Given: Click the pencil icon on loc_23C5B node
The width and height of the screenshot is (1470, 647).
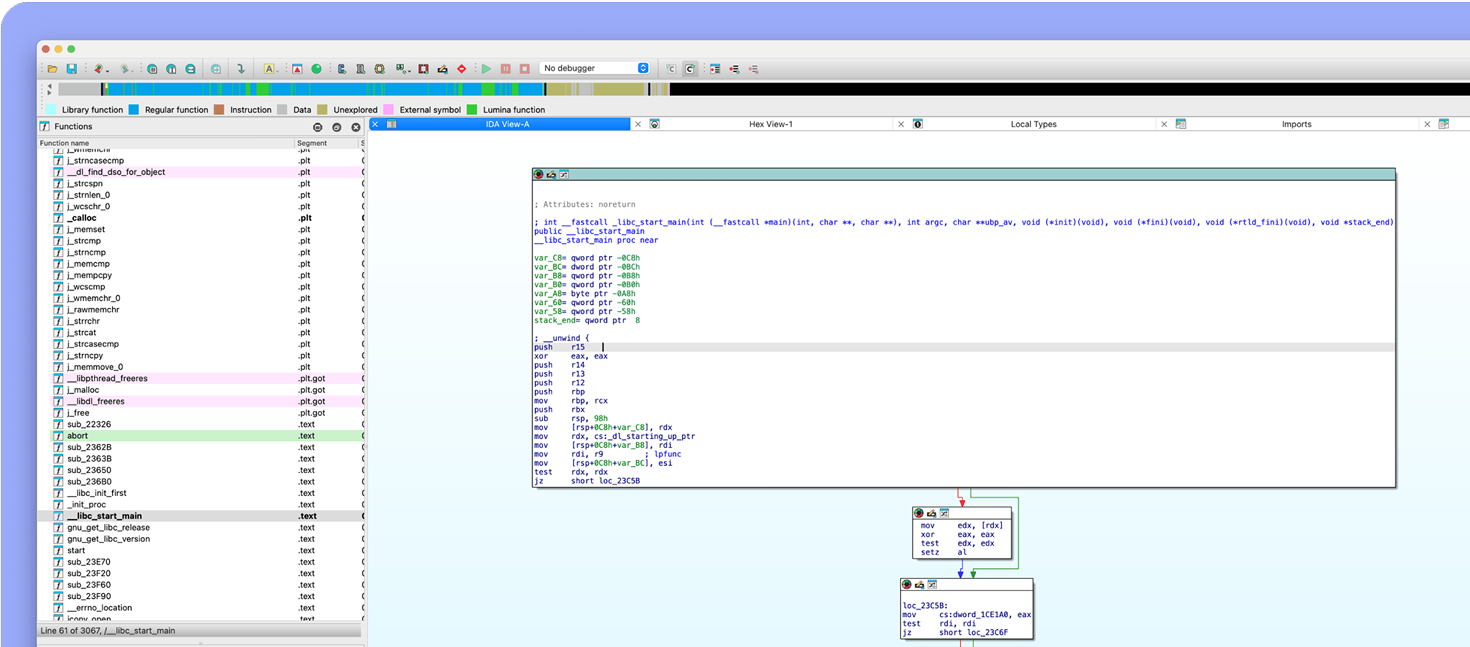Looking at the screenshot, I should [919, 584].
